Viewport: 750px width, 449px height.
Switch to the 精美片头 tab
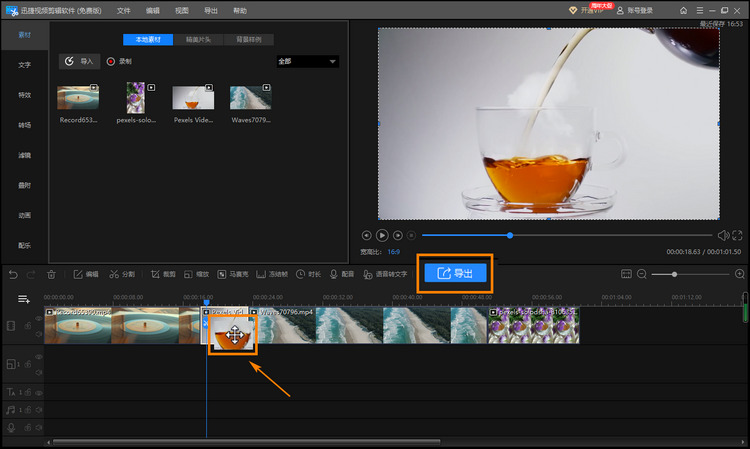click(x=198, y=40)
